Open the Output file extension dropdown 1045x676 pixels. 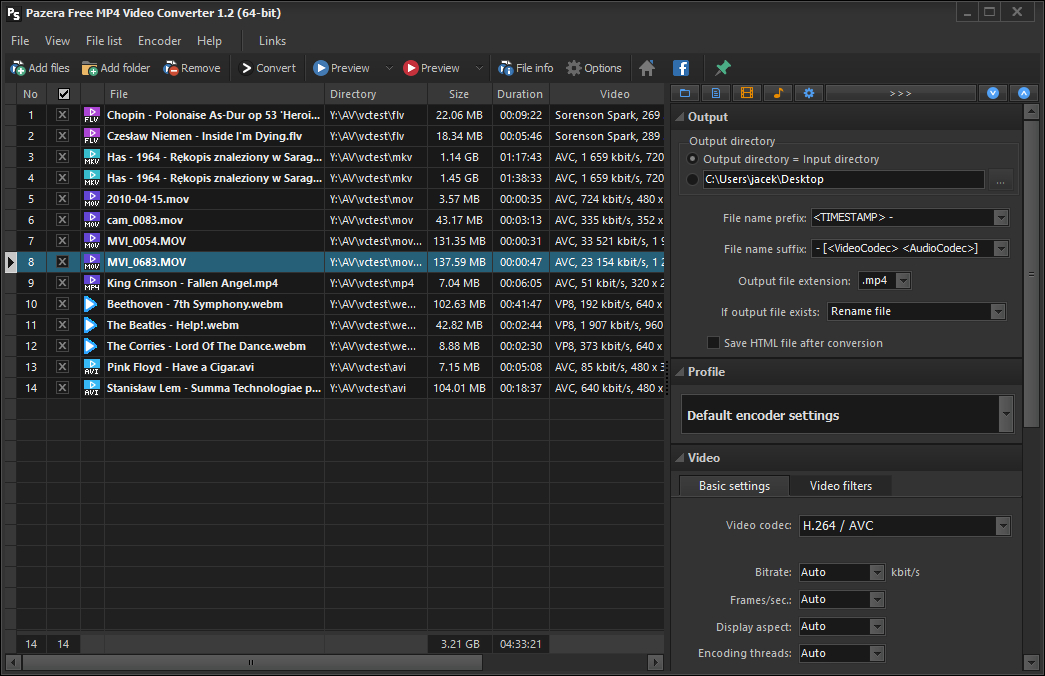pos(903,281)
